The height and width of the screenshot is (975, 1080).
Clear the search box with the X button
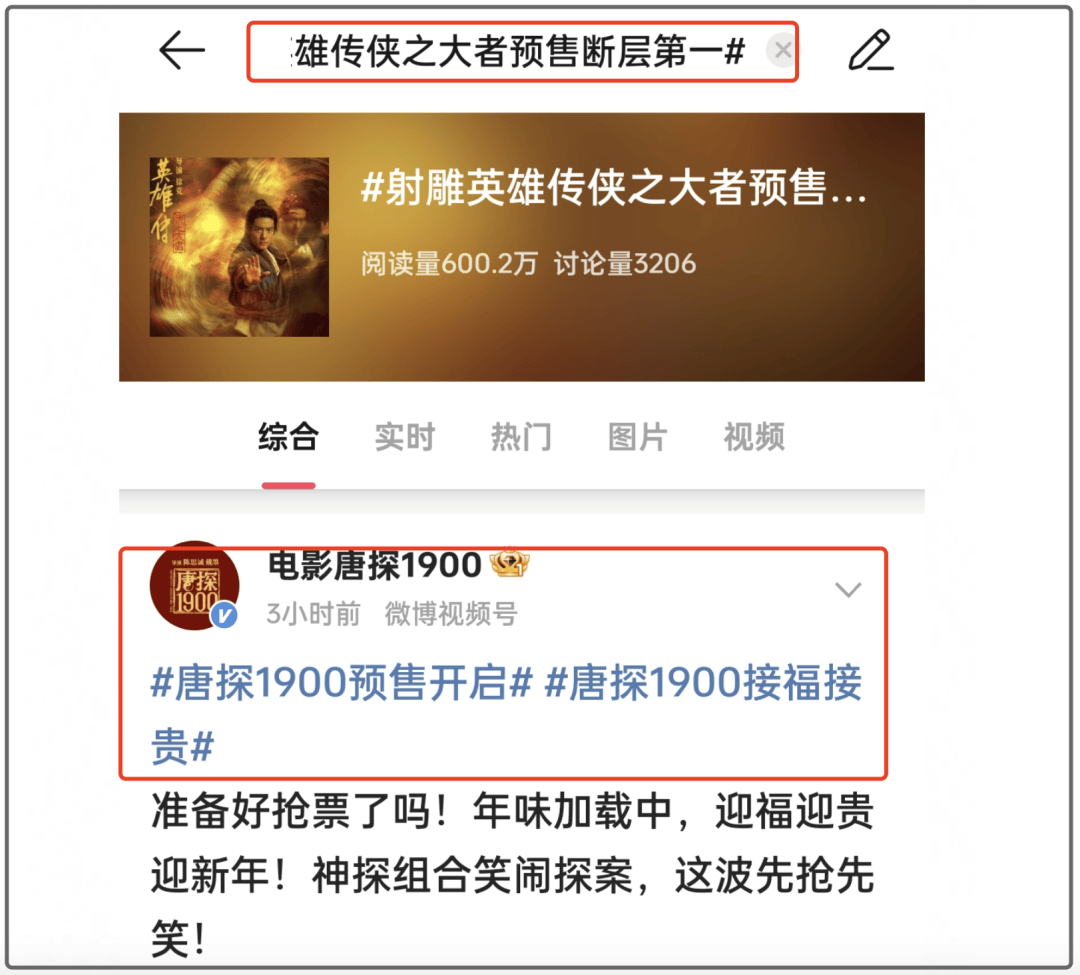point(782,50)
